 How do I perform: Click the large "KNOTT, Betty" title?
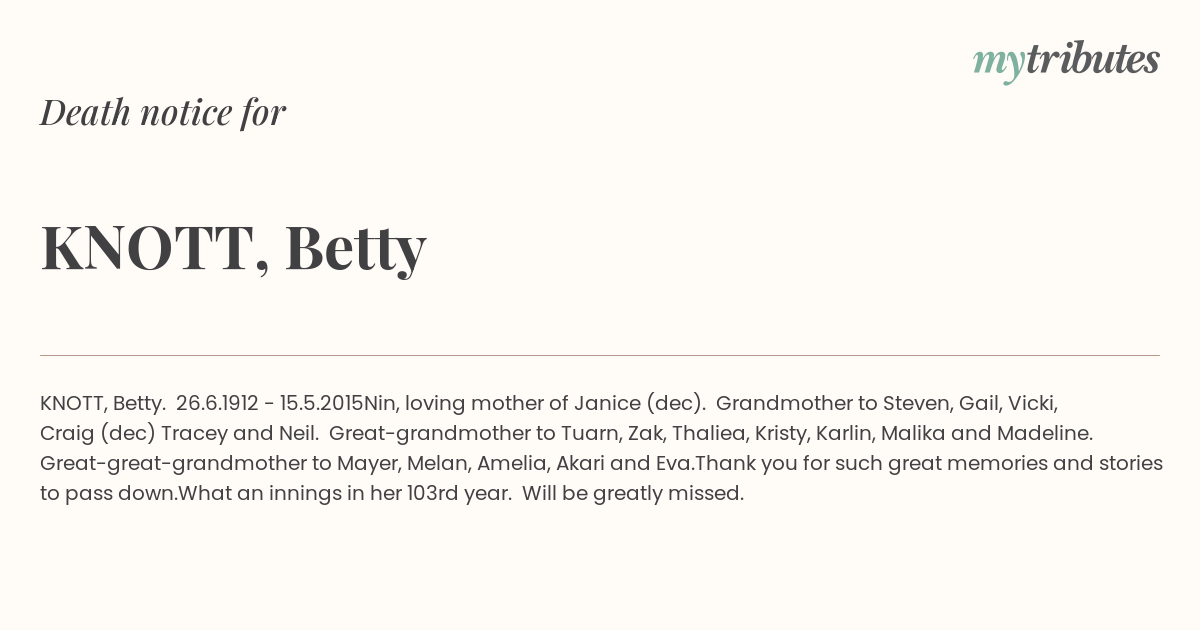[x=233, y=247]
